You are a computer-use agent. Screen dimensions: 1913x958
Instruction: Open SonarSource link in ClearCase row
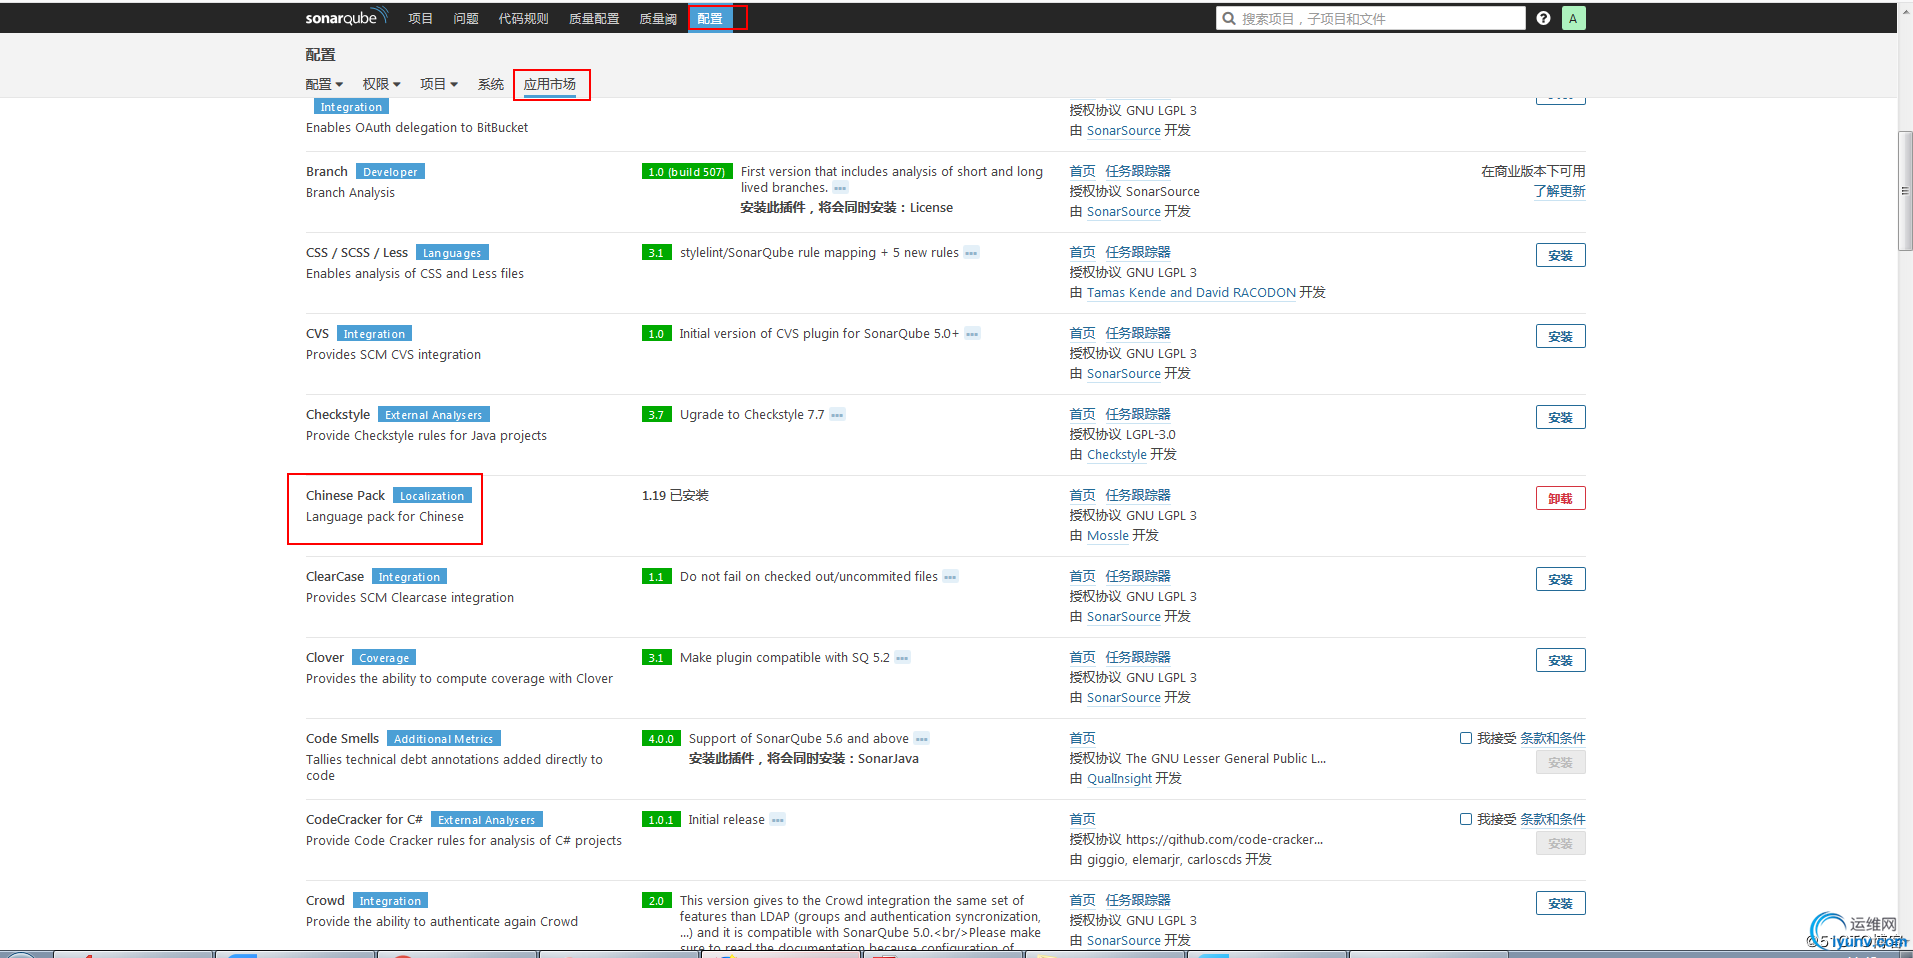coord(1124,616)
